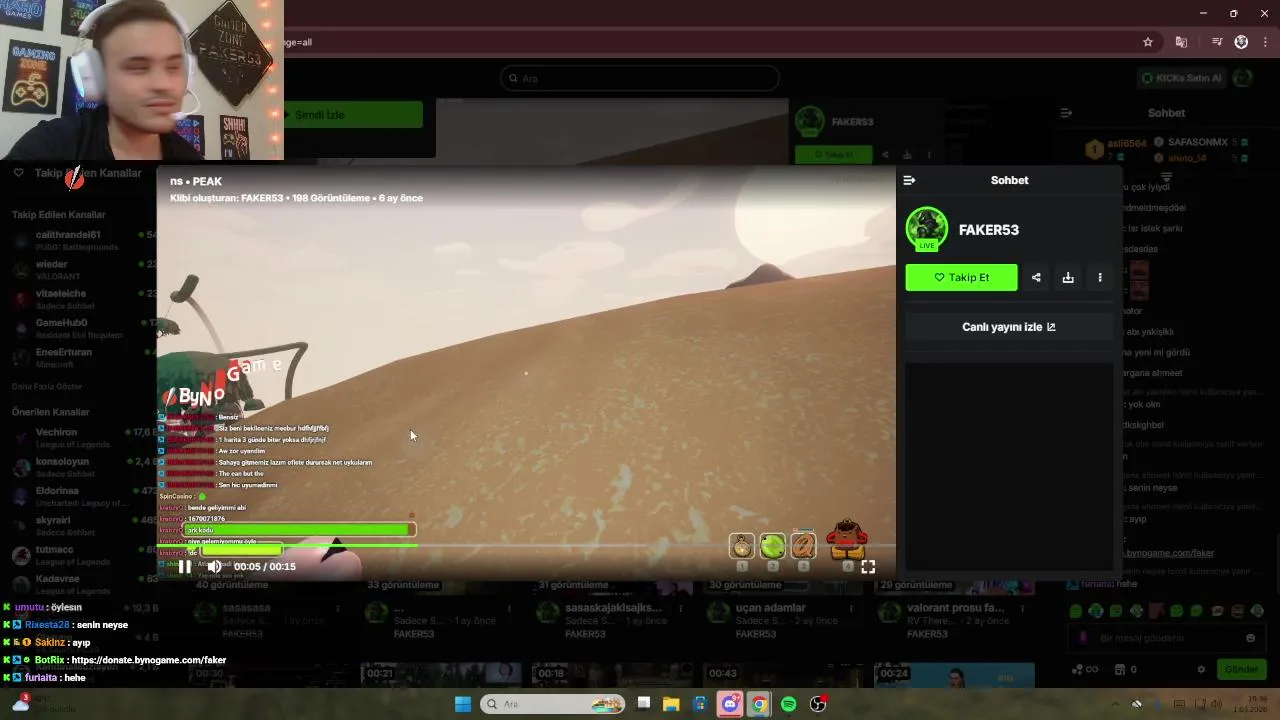Screen dimensions: 1280x720
Task: Bookmark this page with the star icon
Action: click(x=1148, y=42)
